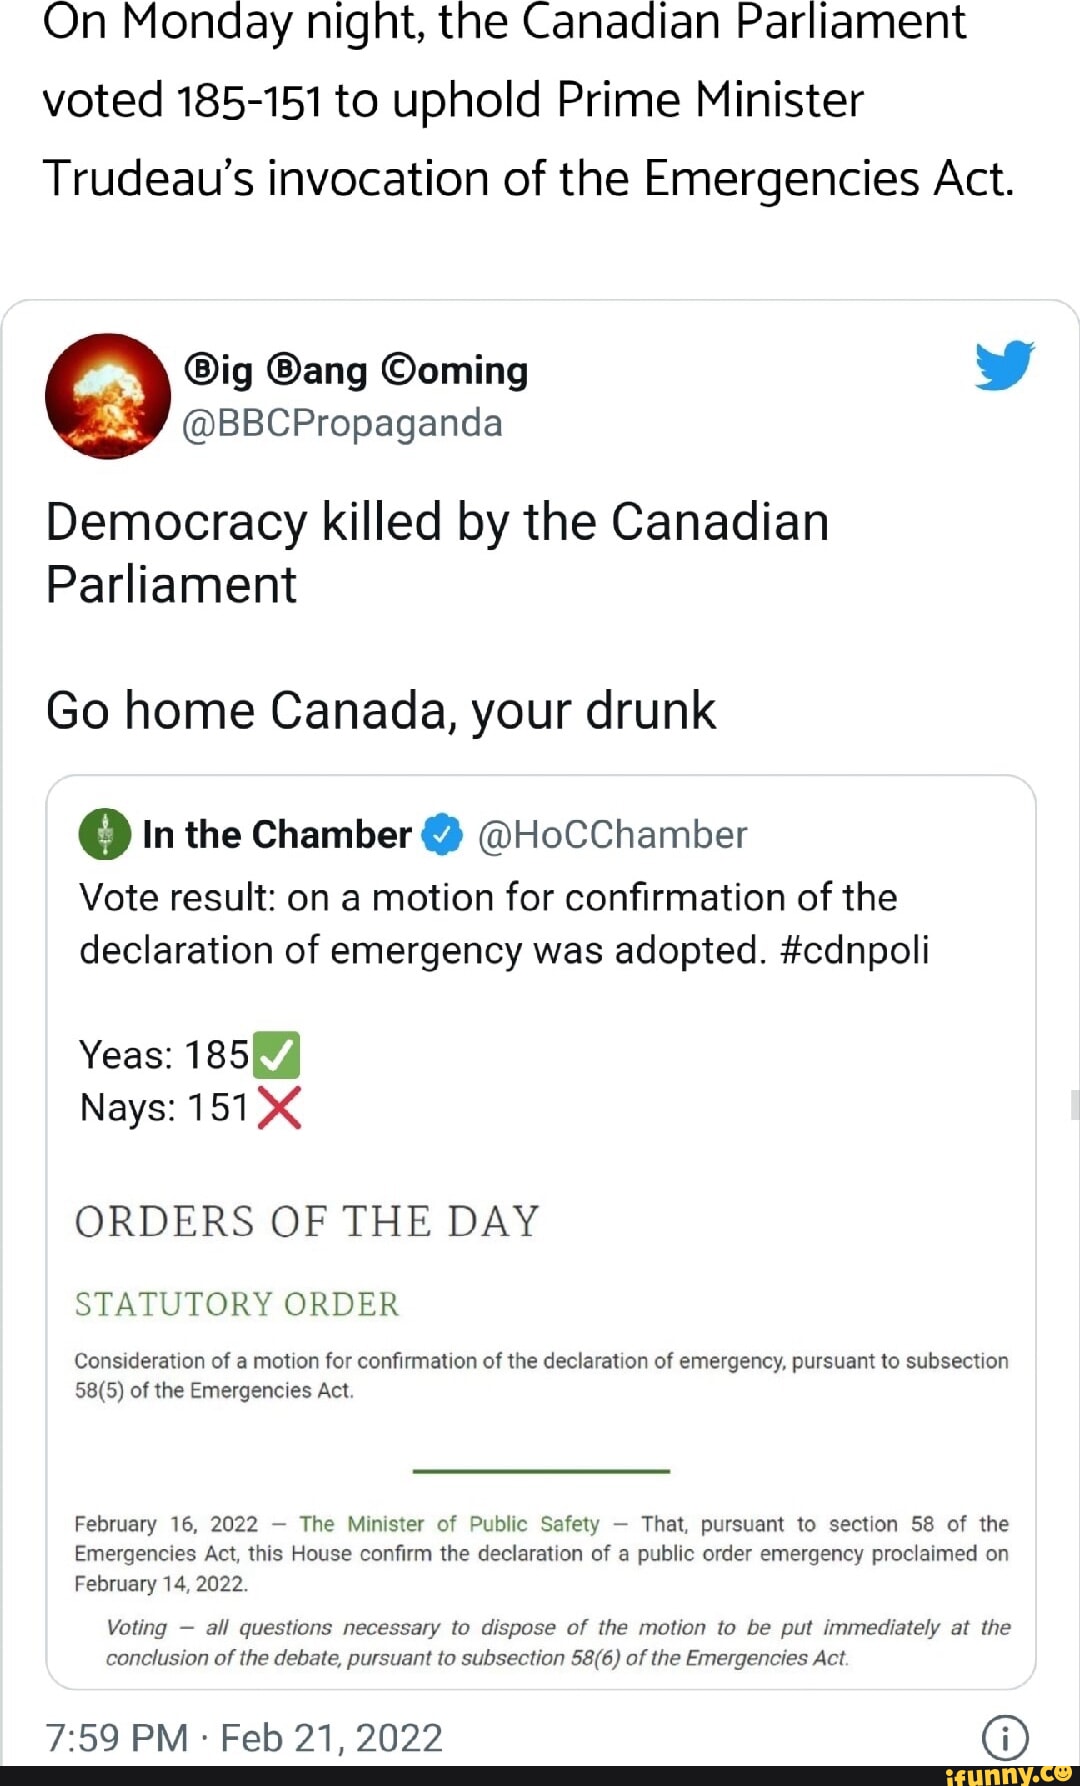Open the @HoCChamber handle
The image size is (1080, 1786).
pos(612,835)
